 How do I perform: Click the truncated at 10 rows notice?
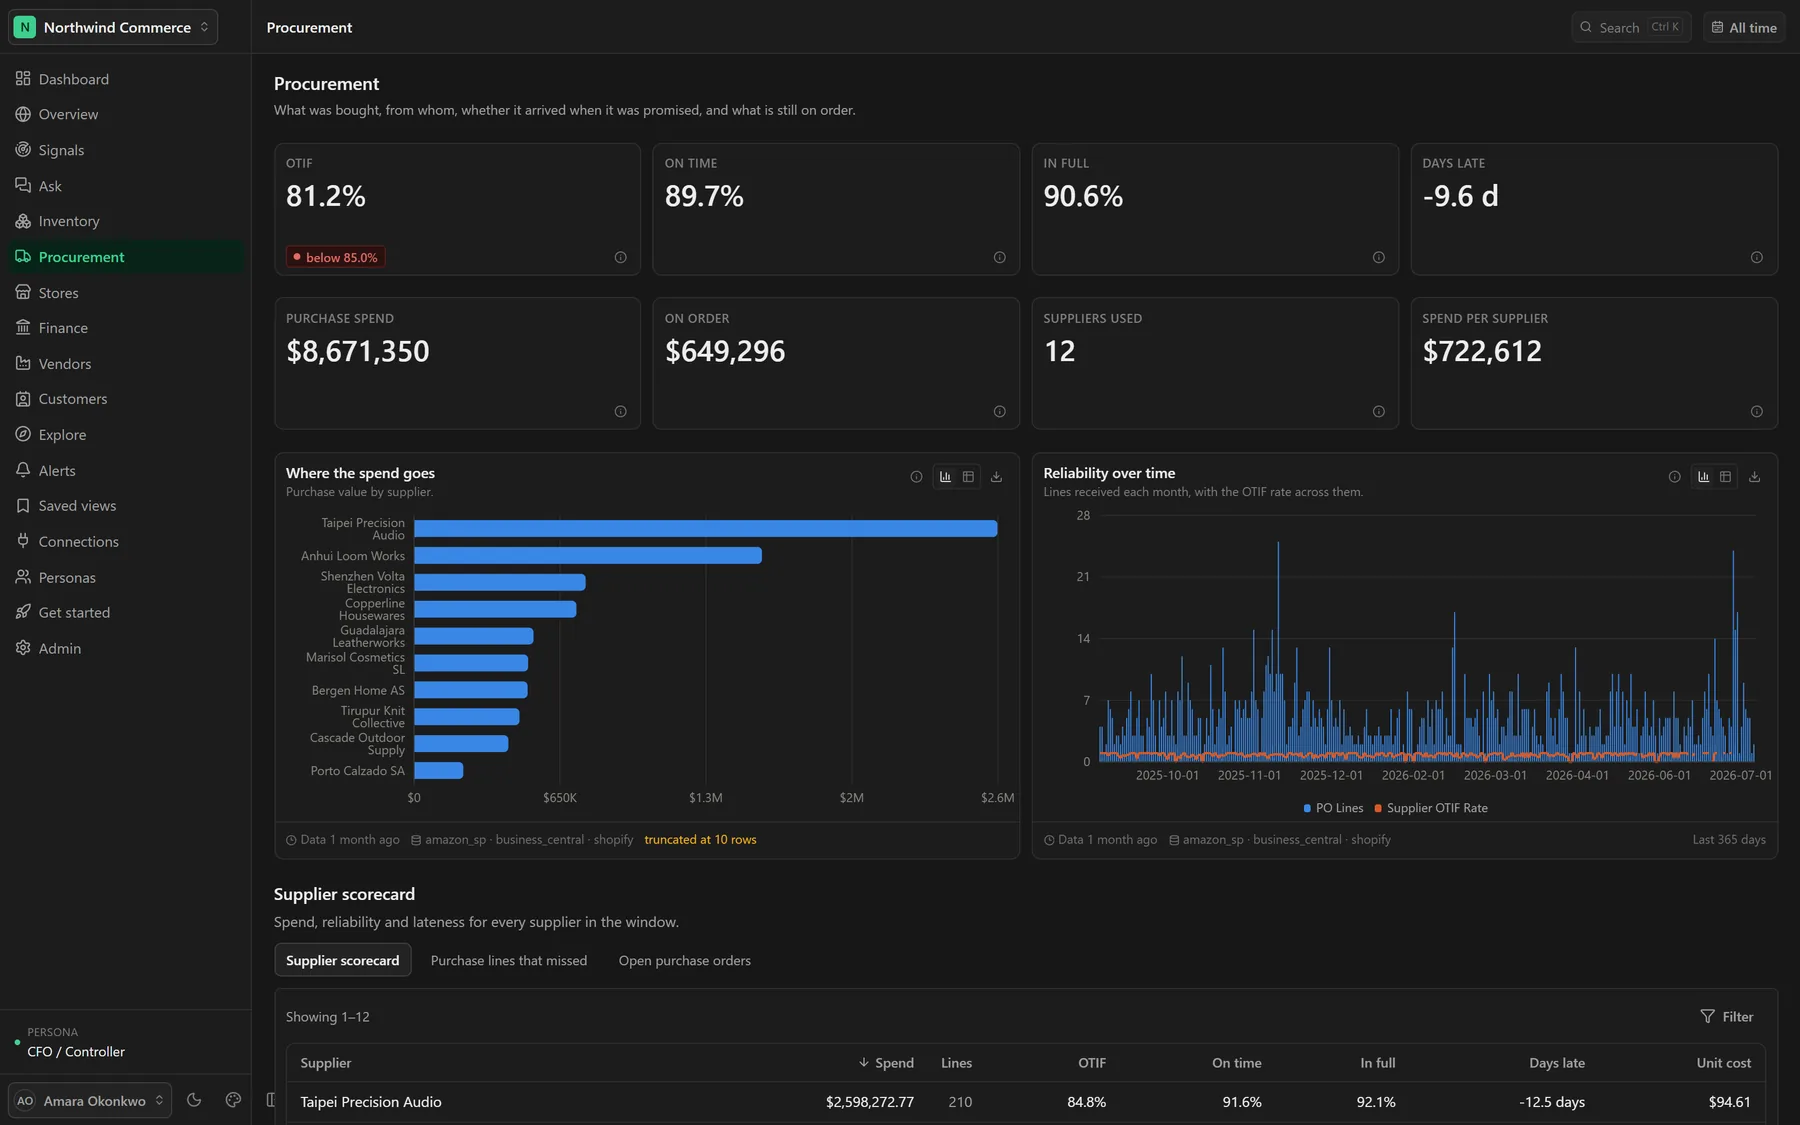point(700,840)
